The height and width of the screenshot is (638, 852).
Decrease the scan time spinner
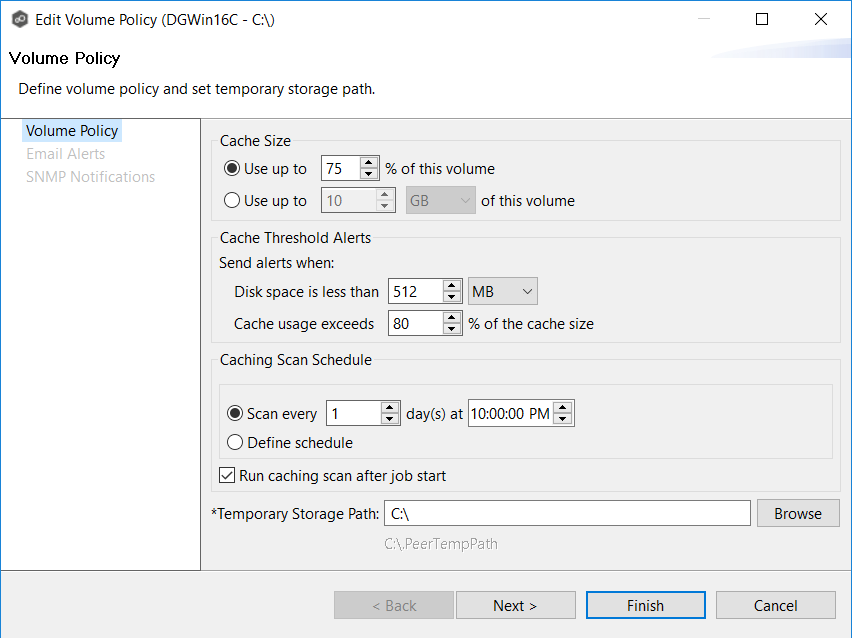[x=564, y=419]
